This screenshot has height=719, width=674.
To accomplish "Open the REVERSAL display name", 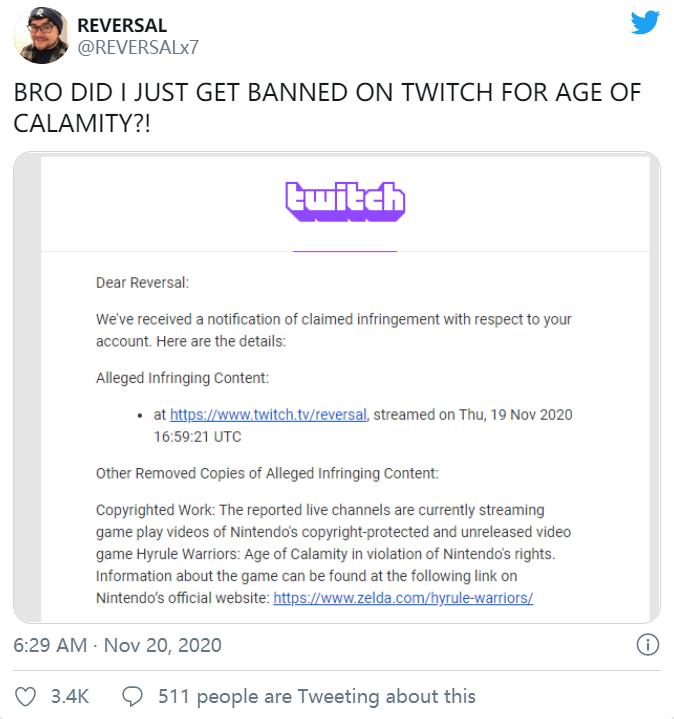I will tap(121, 24).
